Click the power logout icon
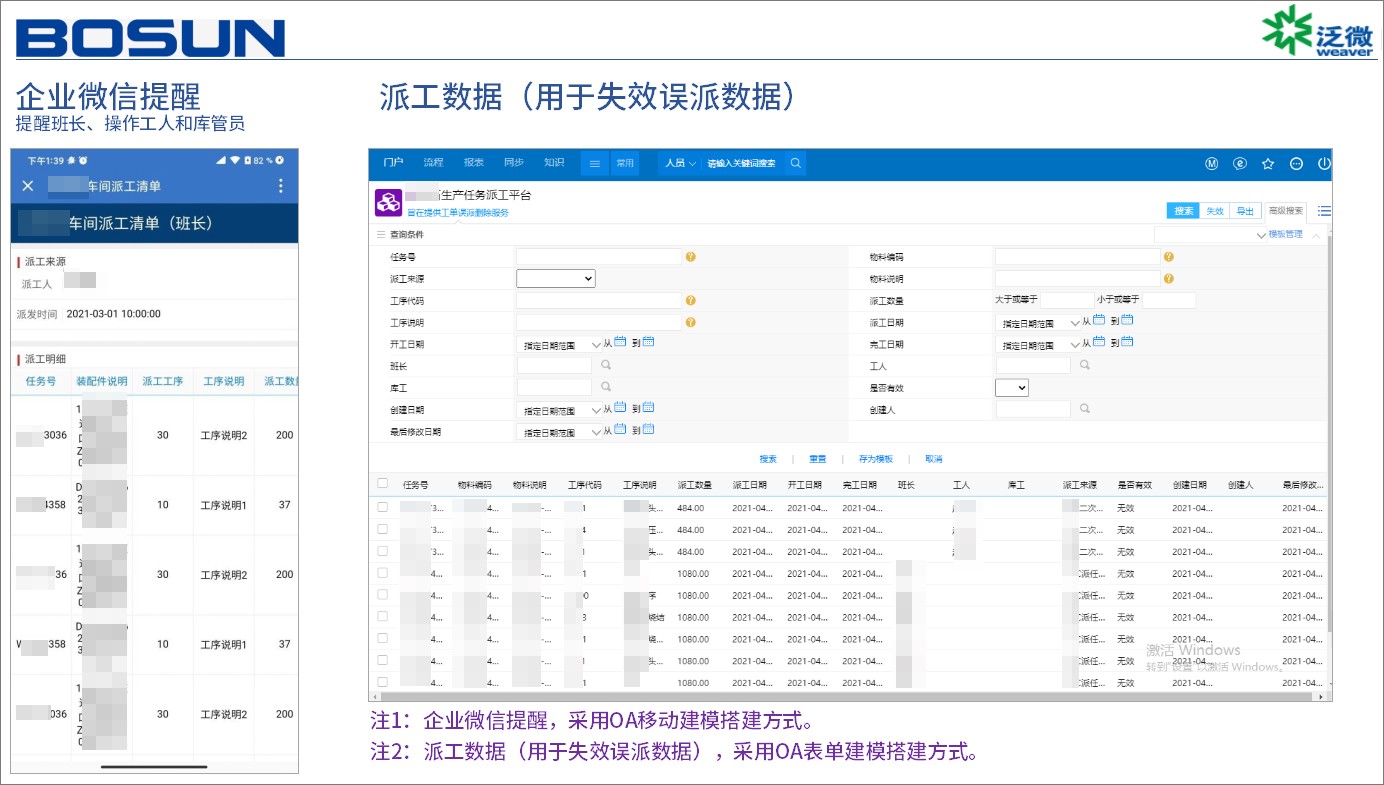Viewport: 1384px width, 785px height. click(1324, 163)
